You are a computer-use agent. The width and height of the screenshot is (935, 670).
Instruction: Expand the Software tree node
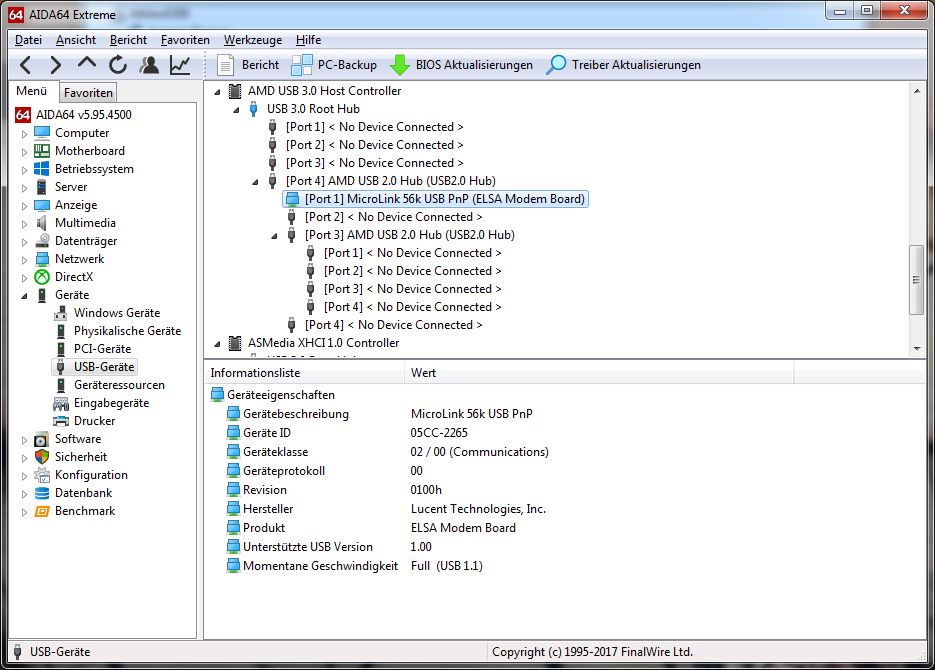click(x=24, y=440)
